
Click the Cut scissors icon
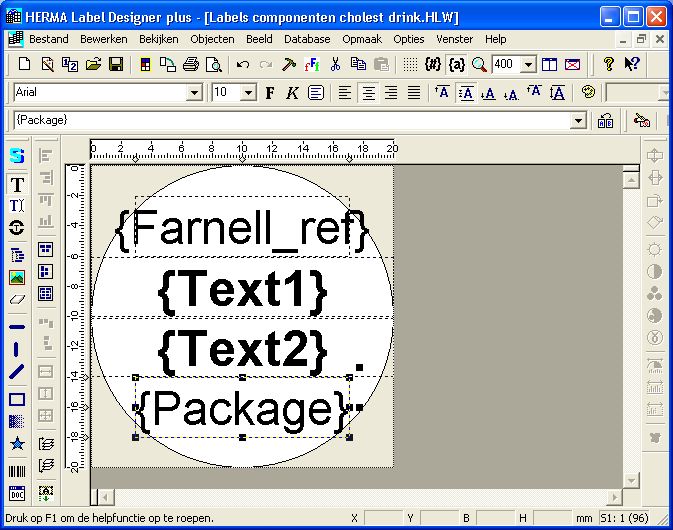coord(335,65)
